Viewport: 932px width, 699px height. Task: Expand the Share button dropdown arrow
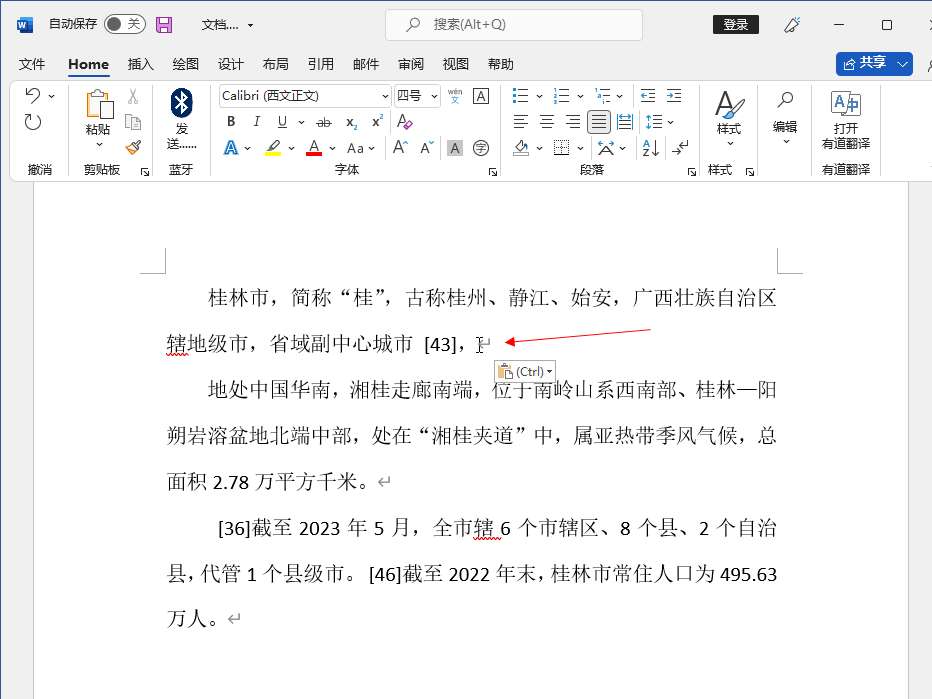902,64
